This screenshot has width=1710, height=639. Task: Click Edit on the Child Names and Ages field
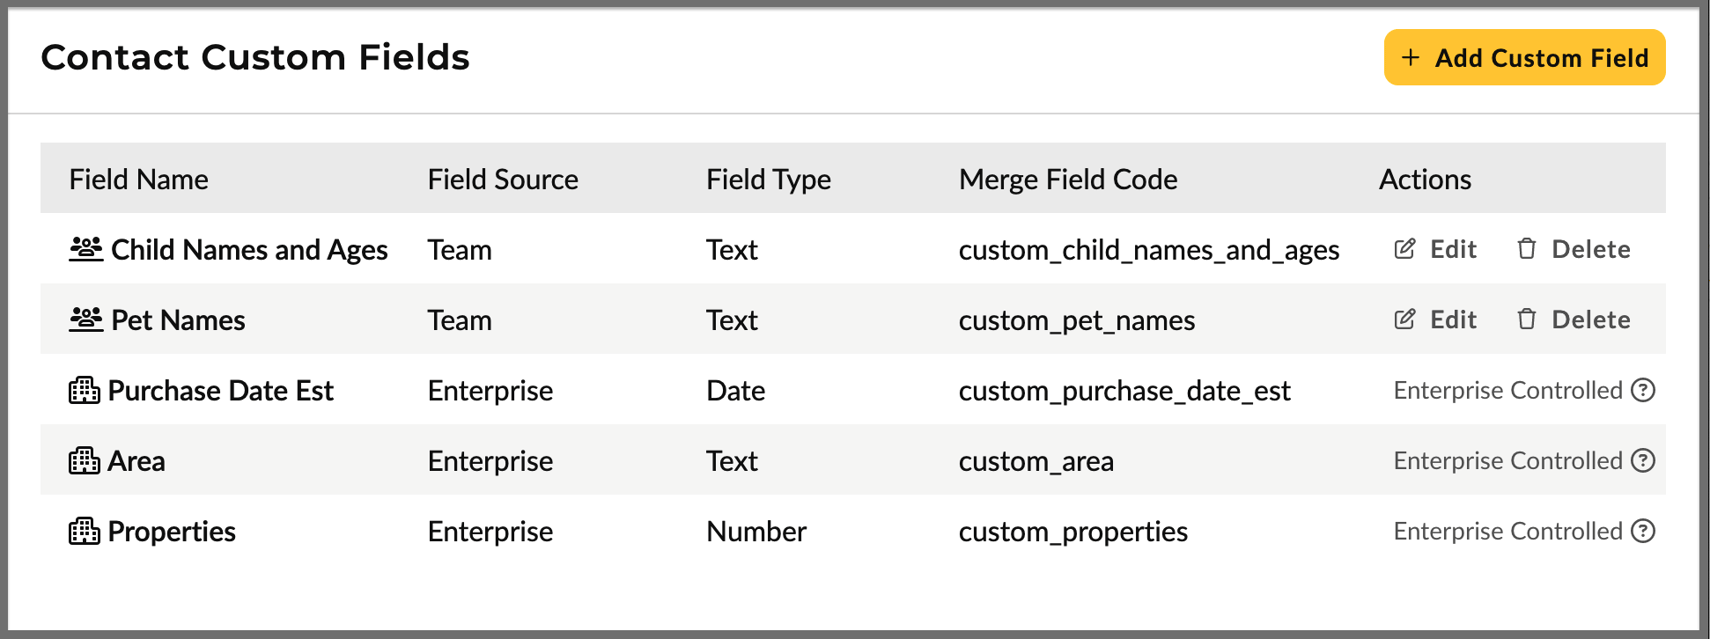[x=1452, y=249]
